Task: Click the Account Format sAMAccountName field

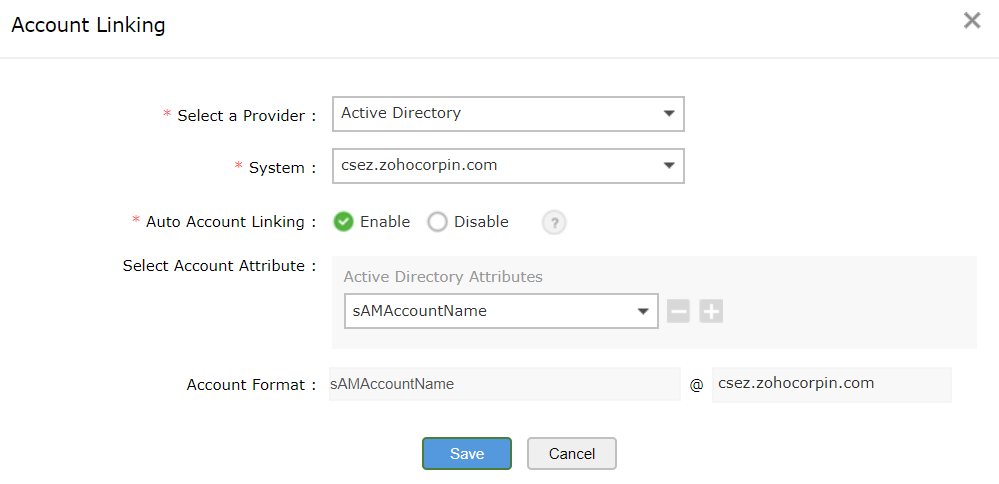Action: tap(504, 384)
